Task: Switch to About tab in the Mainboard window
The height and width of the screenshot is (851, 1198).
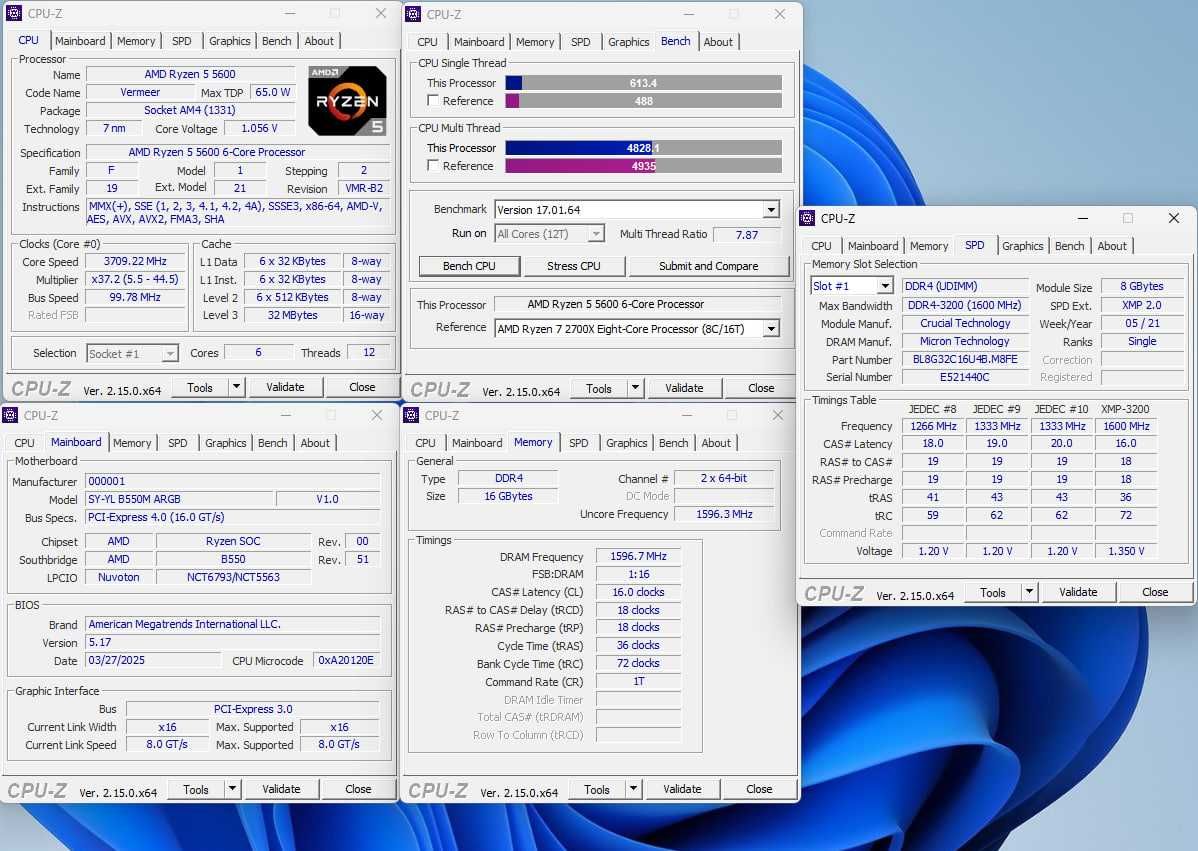Action: click(316, 443)
